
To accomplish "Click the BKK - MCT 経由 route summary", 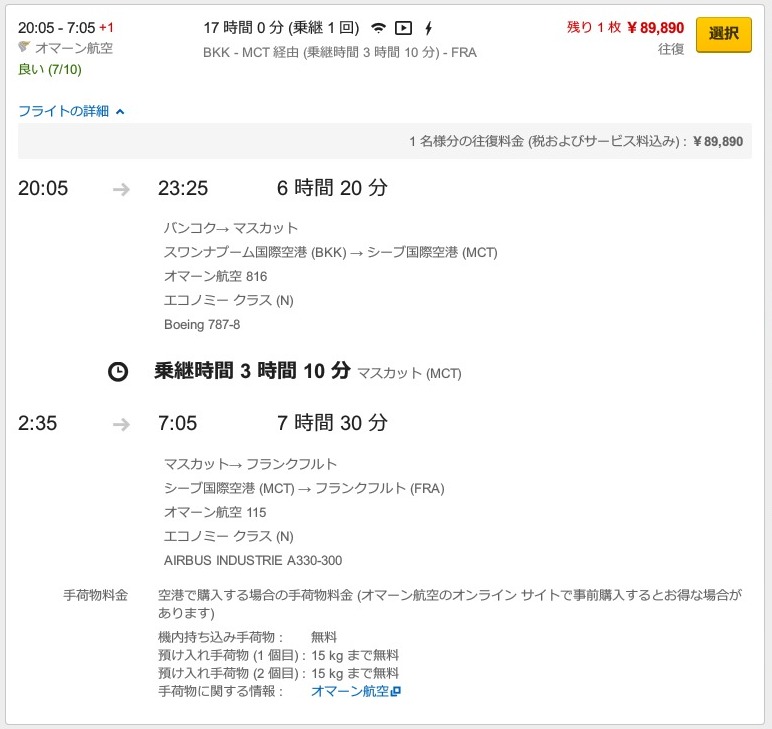I will pyautogui.click(x=340, y=53).
